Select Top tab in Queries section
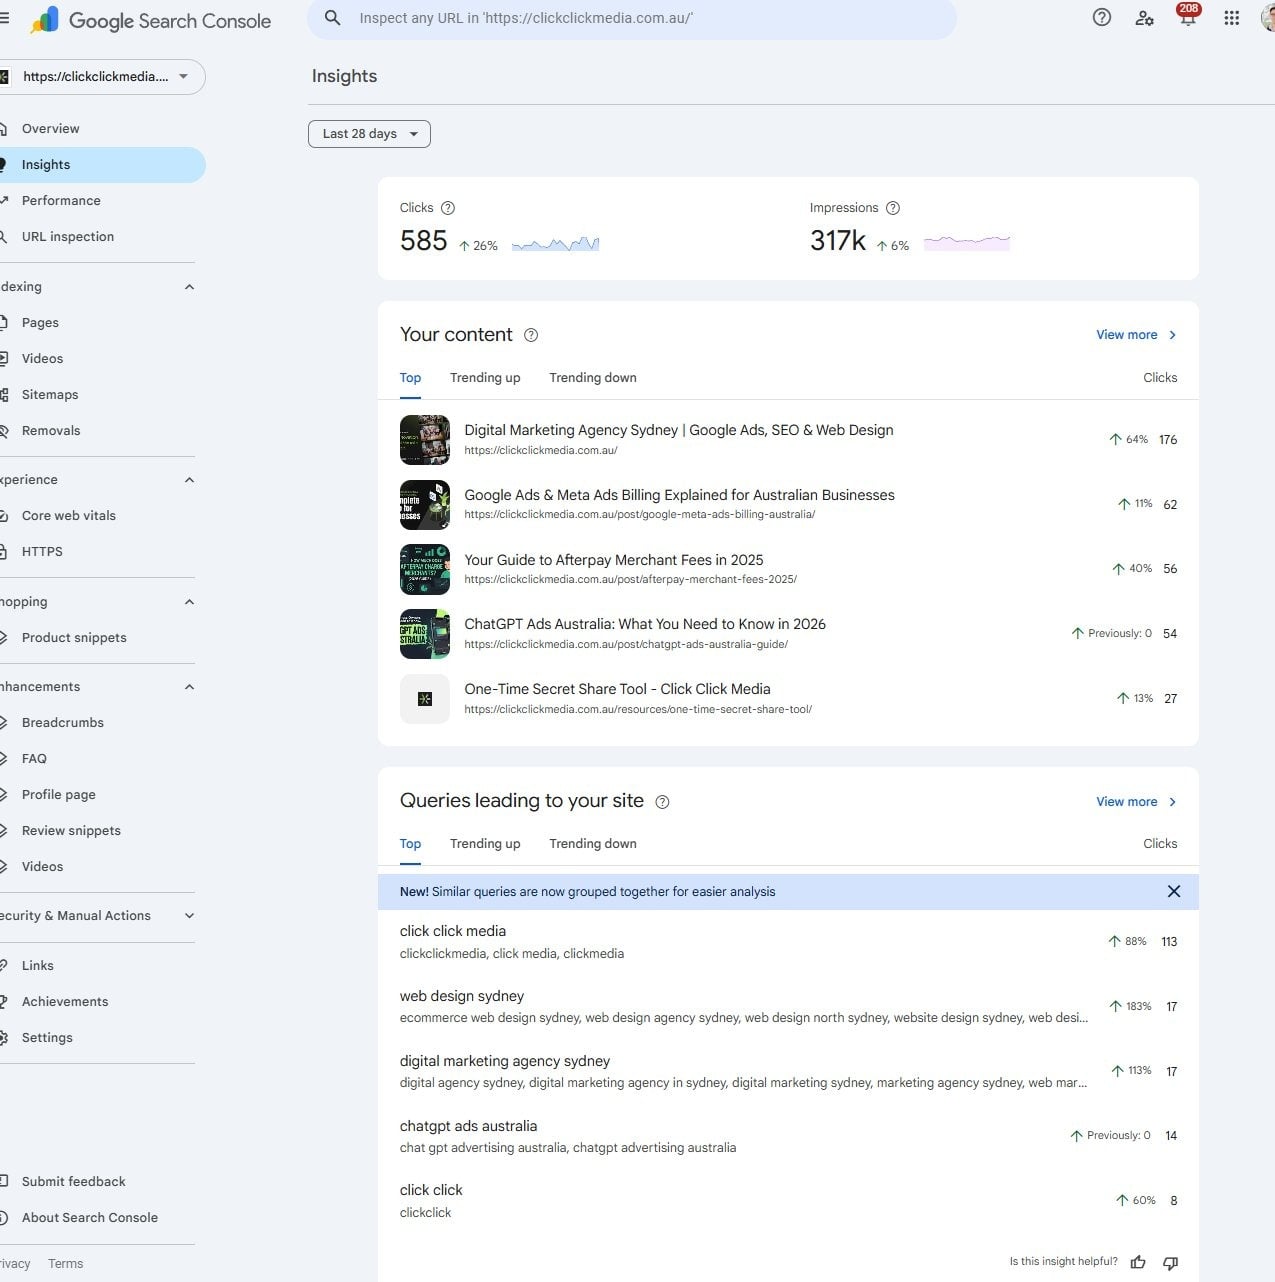This screenshot has height=1282, width=1275. (410, 844)
